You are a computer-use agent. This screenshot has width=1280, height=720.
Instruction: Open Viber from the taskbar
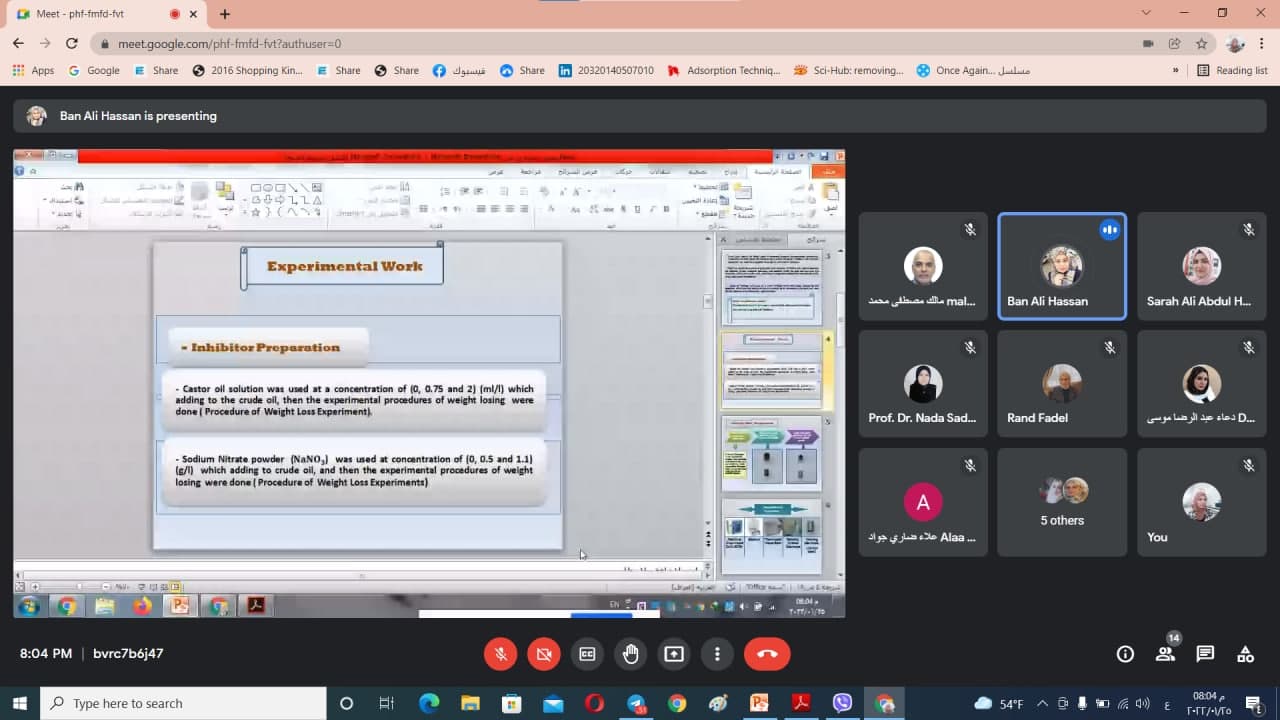[x=842, y=703]
